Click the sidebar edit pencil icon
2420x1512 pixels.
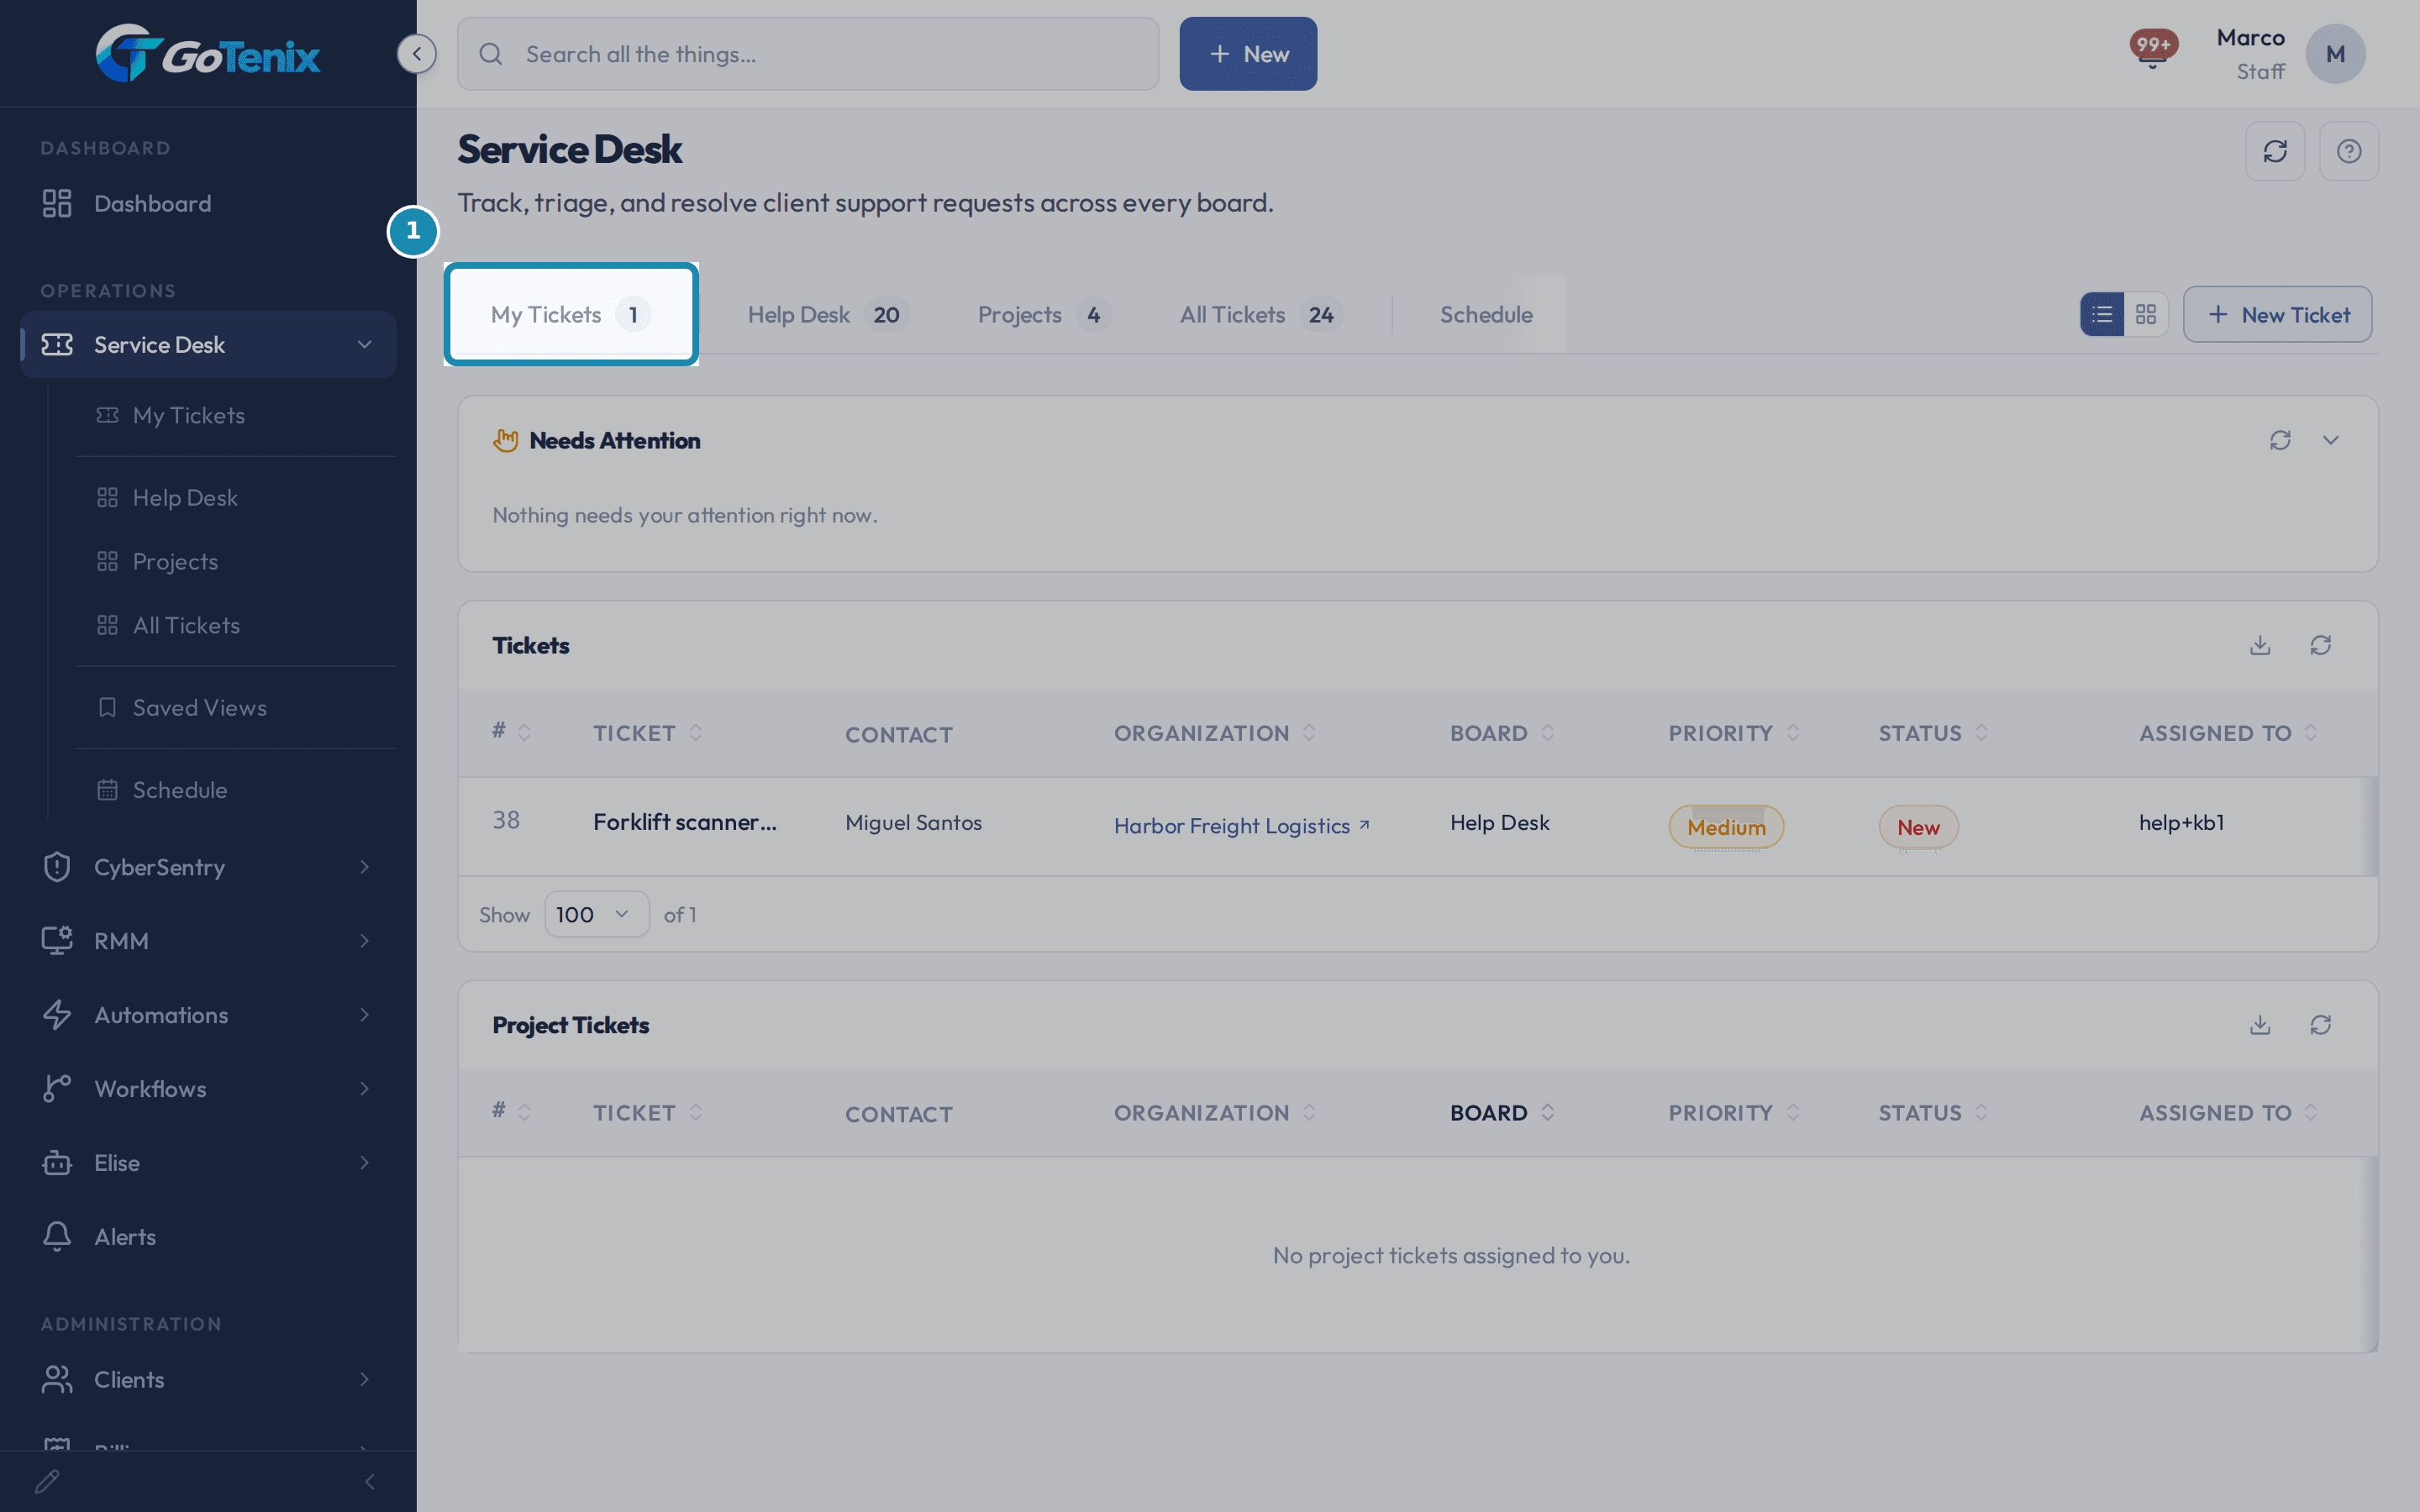pos(47,1481)
